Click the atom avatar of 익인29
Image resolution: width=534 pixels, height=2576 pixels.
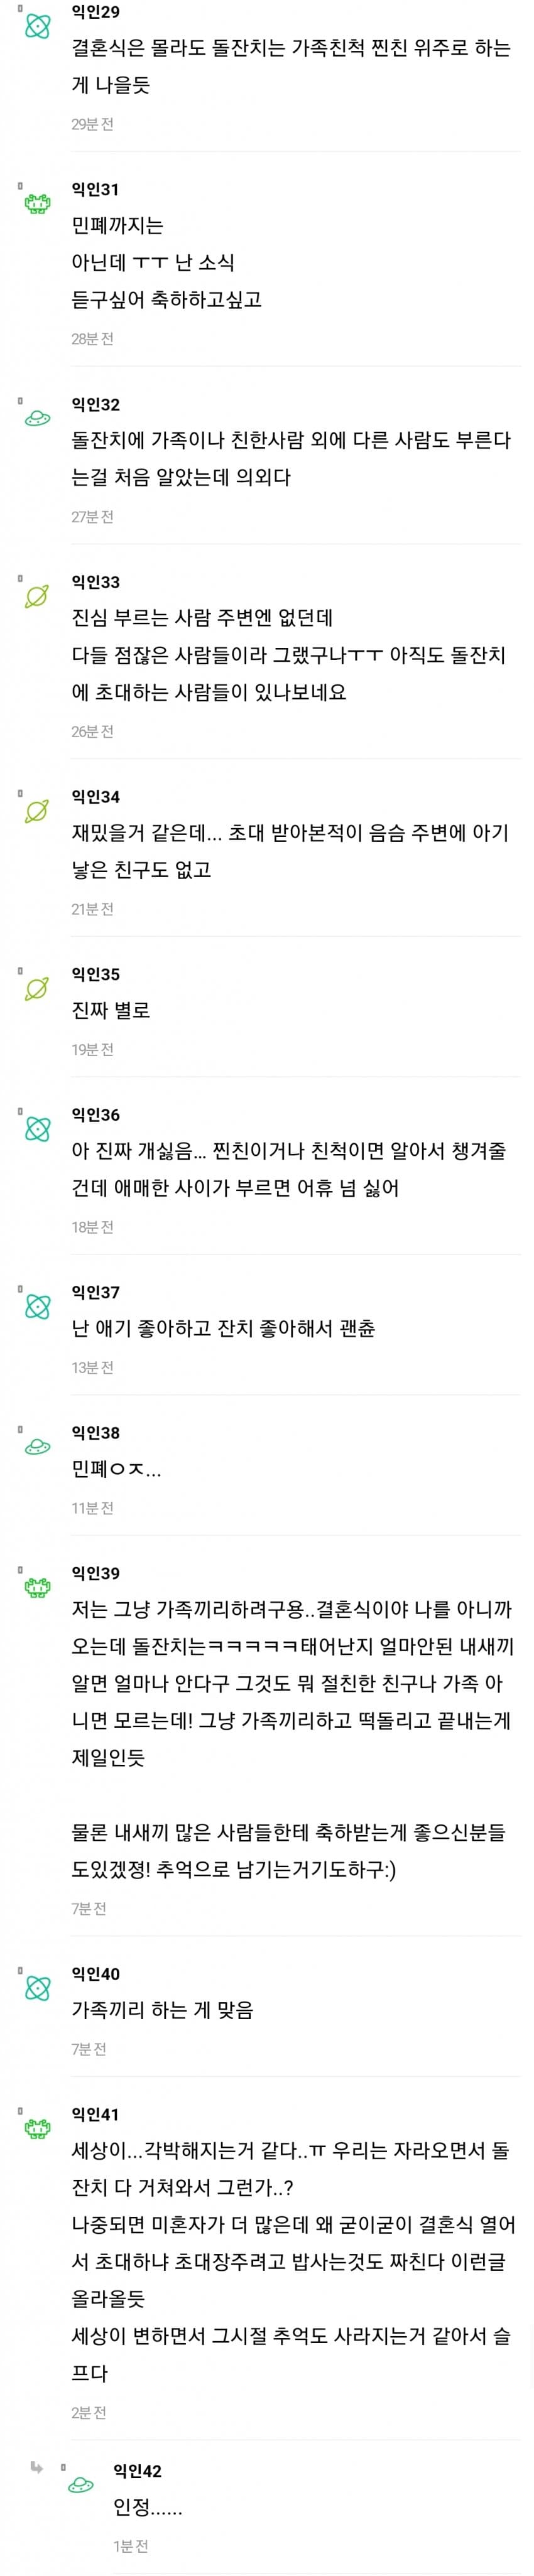[x=37, y=26]
